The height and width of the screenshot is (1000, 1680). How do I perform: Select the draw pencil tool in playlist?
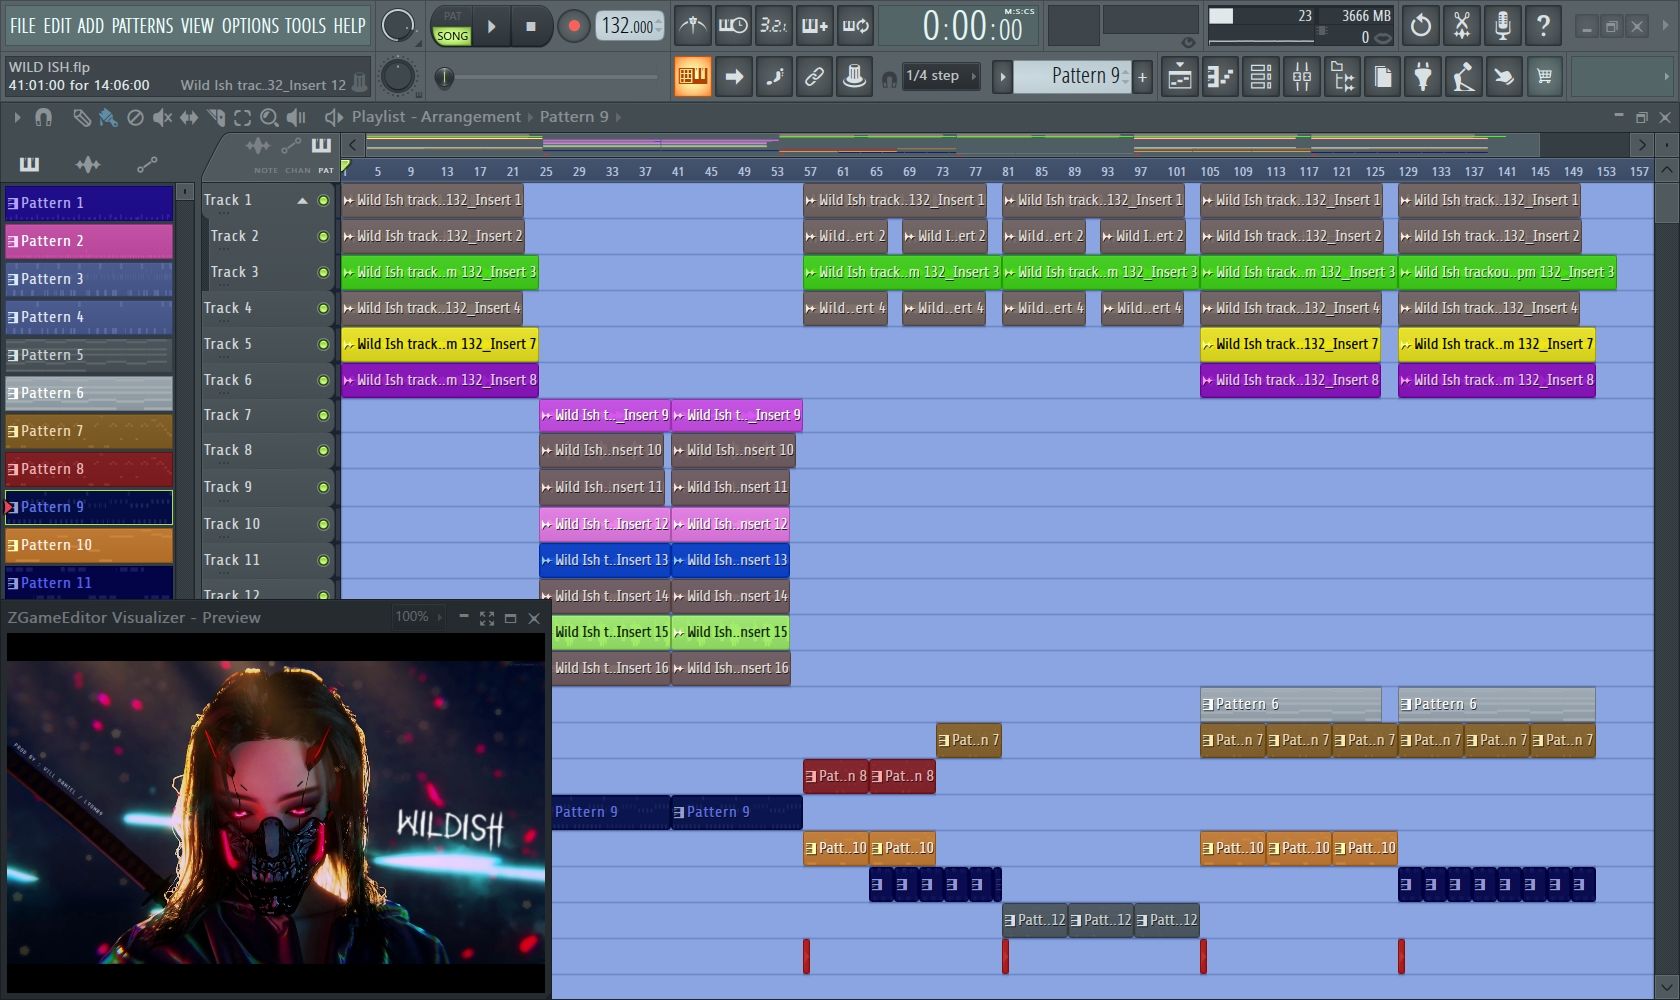[x=82, y=118]
